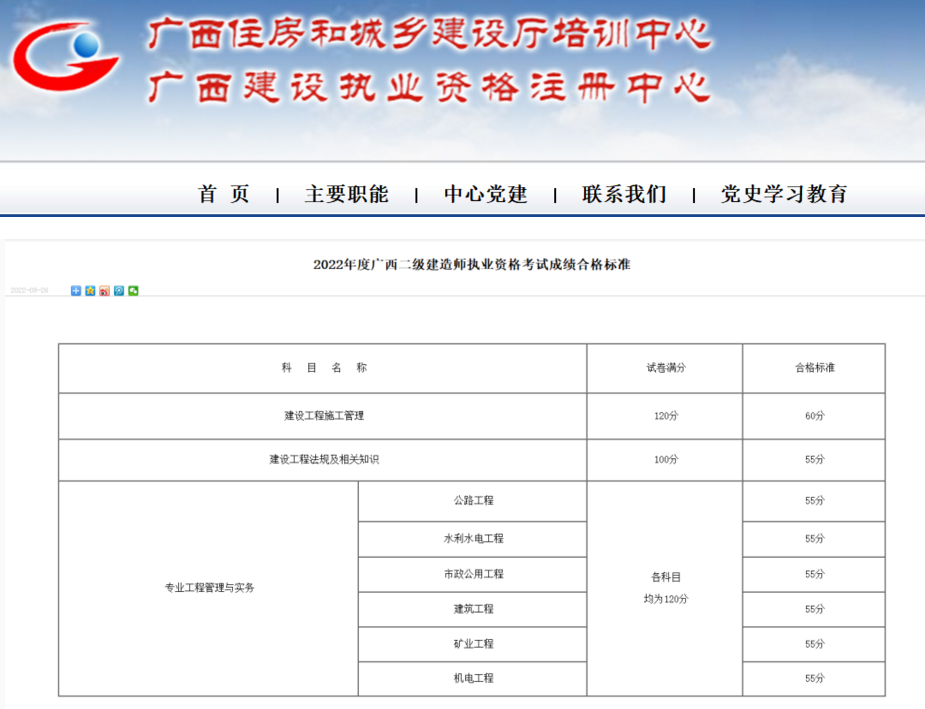Click the 广西建设执业资格注册中心 banner title
This screenshot has width=925, height=709.
429,87
